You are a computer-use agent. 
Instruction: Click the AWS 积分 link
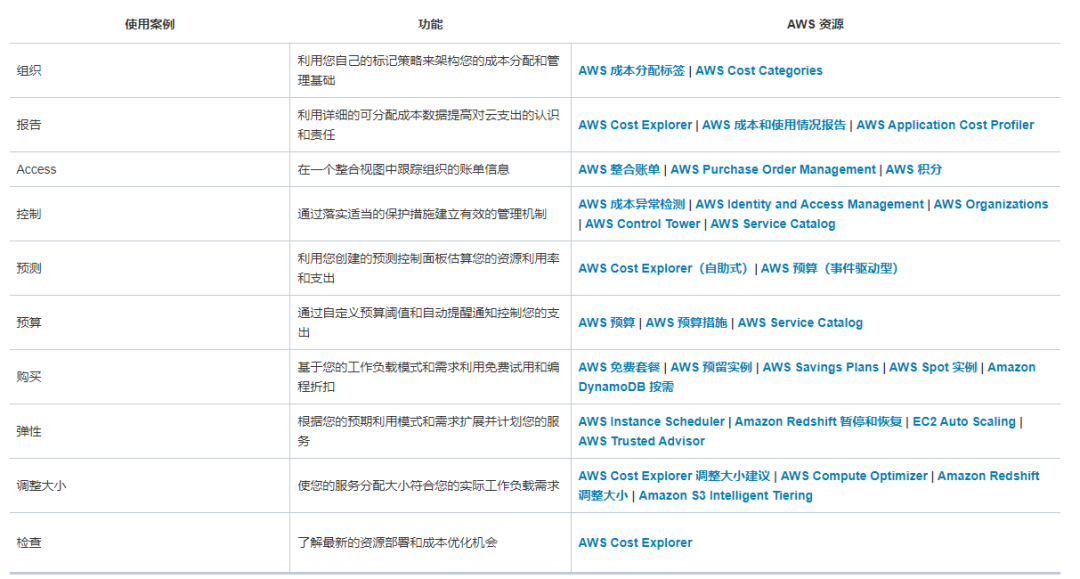(913, 169)
